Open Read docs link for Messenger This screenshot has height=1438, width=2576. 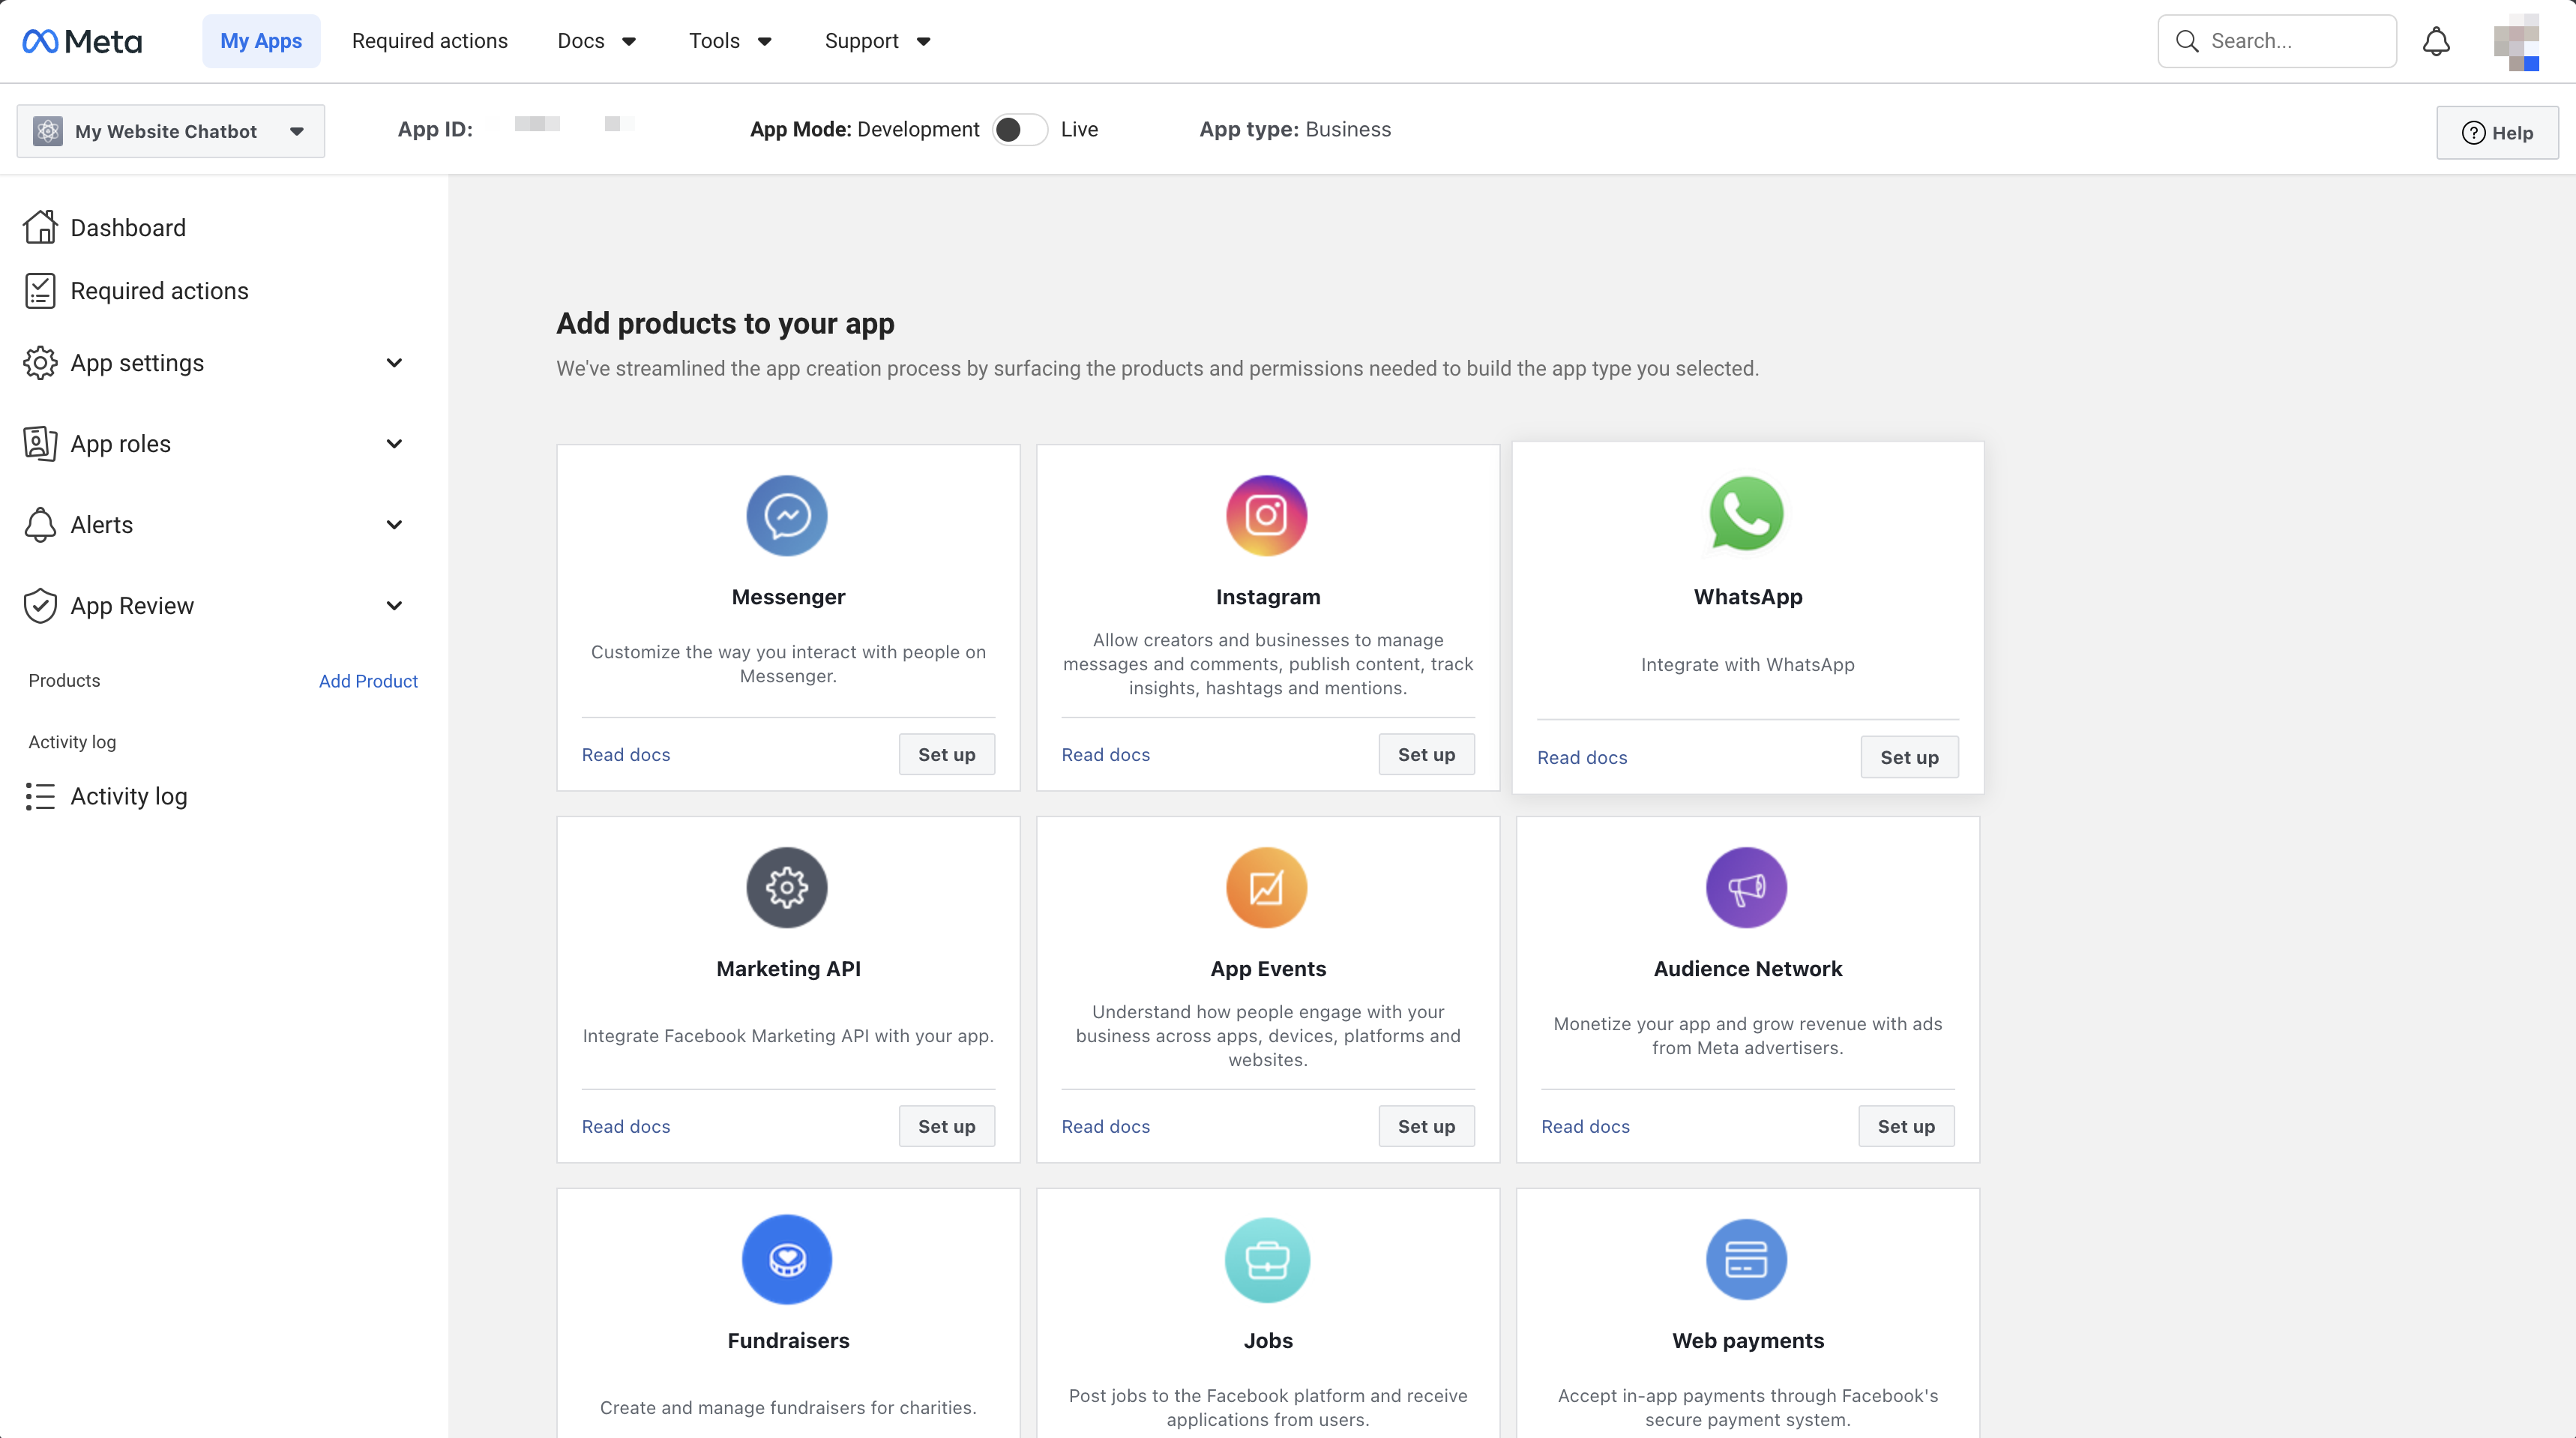tap(626, 755)
